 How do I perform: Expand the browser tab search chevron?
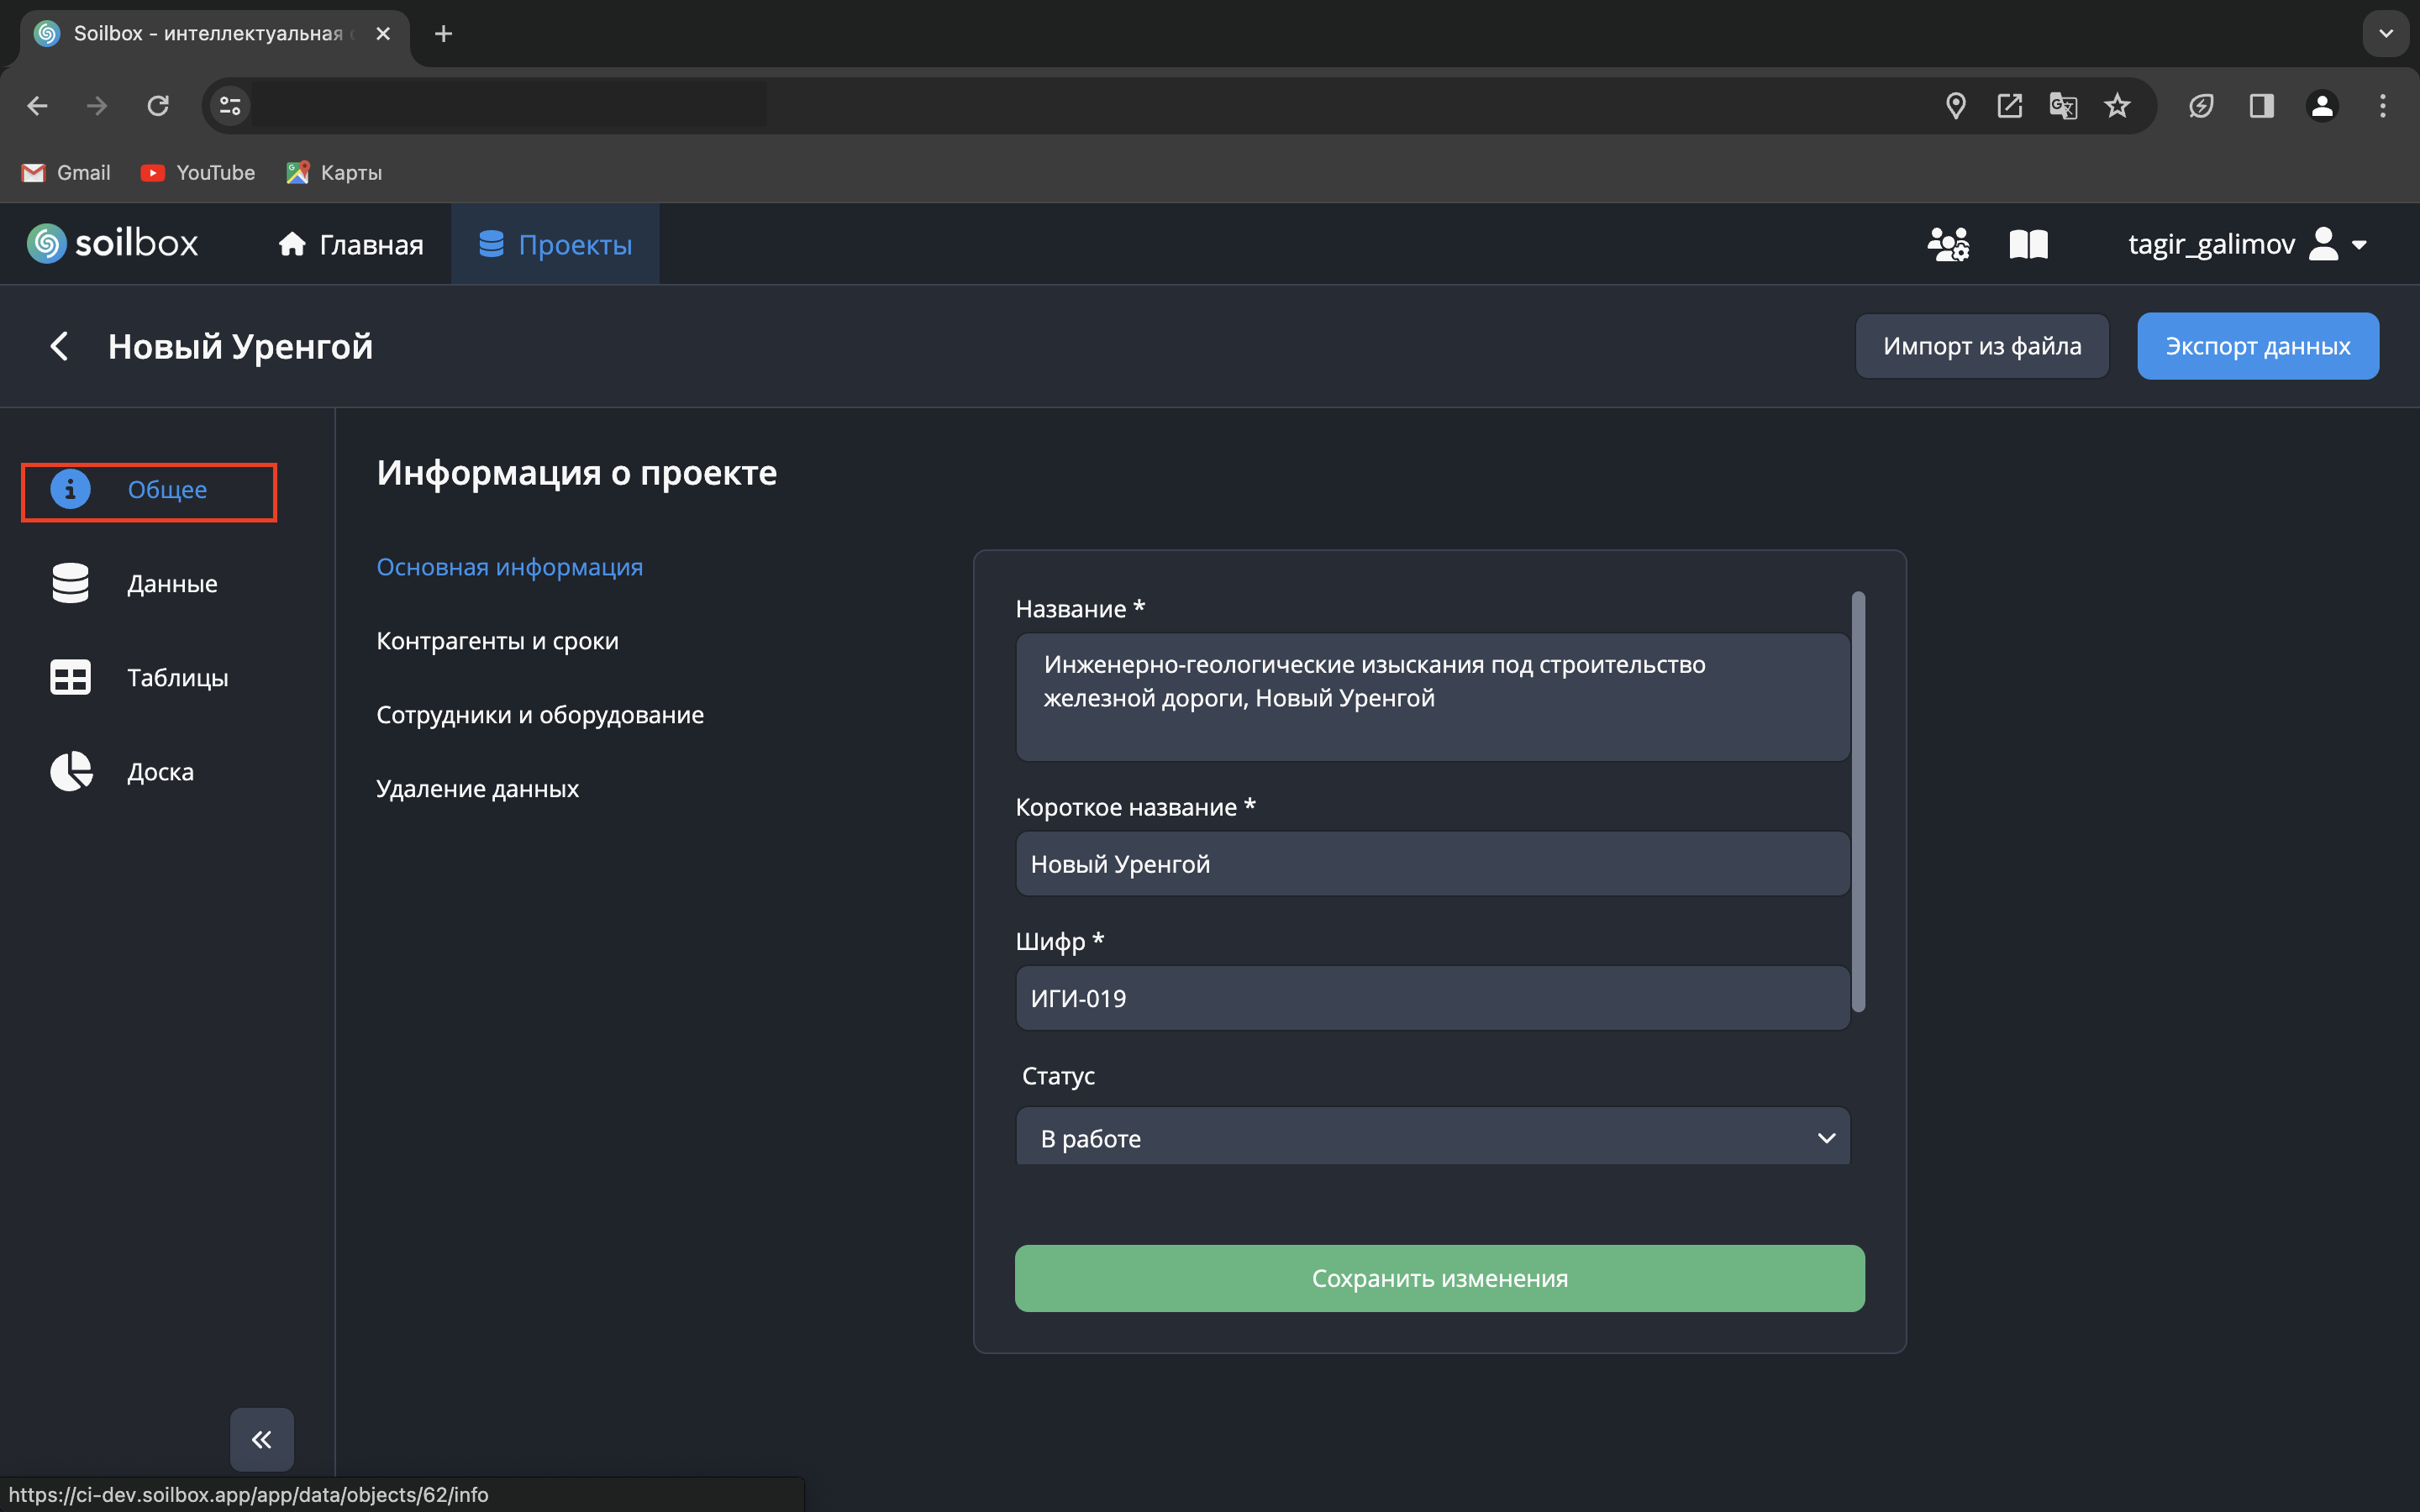2386,34
